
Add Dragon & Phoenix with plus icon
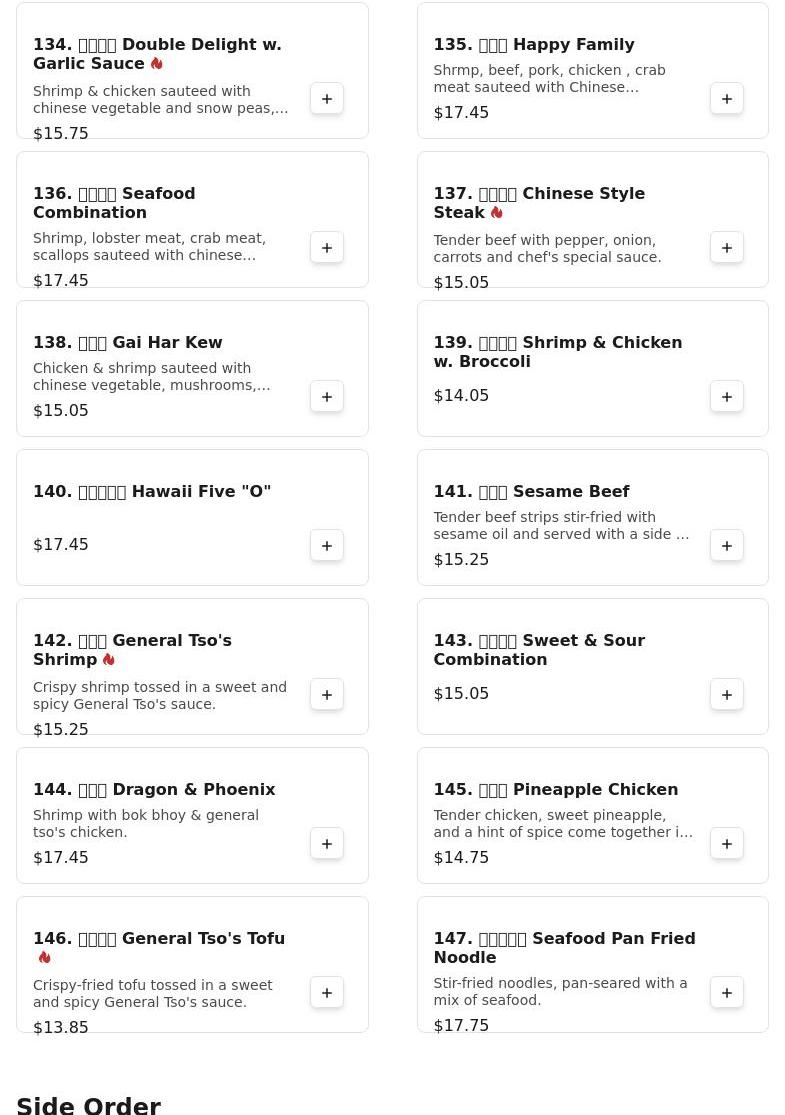click(x=327, y=843)
